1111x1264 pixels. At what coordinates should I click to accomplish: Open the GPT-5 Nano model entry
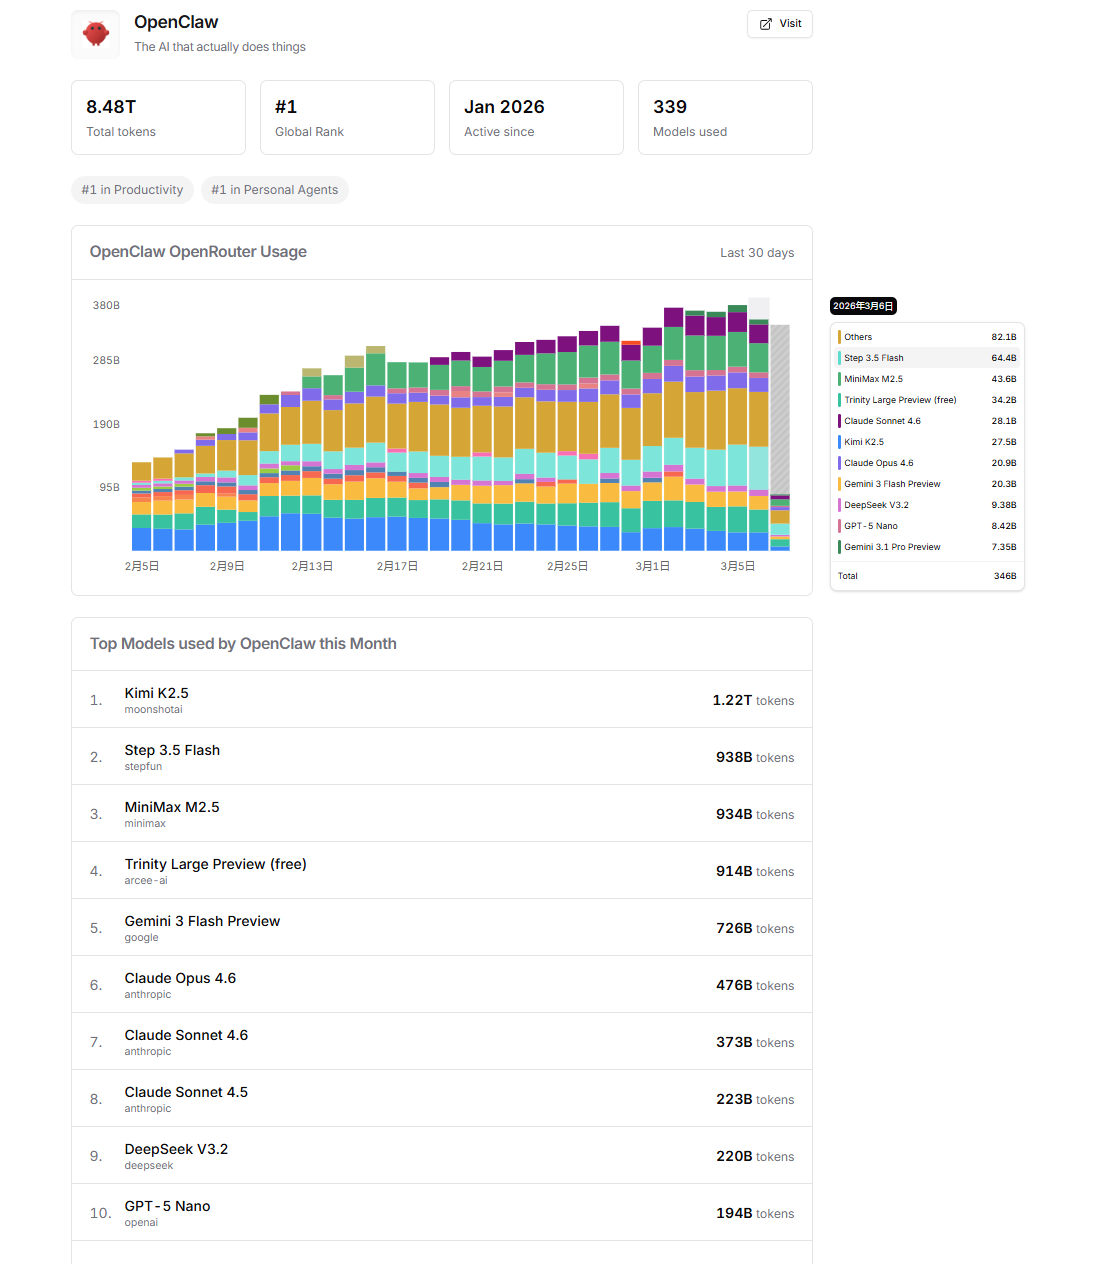pyautogui.click(x=167, y=1206)
